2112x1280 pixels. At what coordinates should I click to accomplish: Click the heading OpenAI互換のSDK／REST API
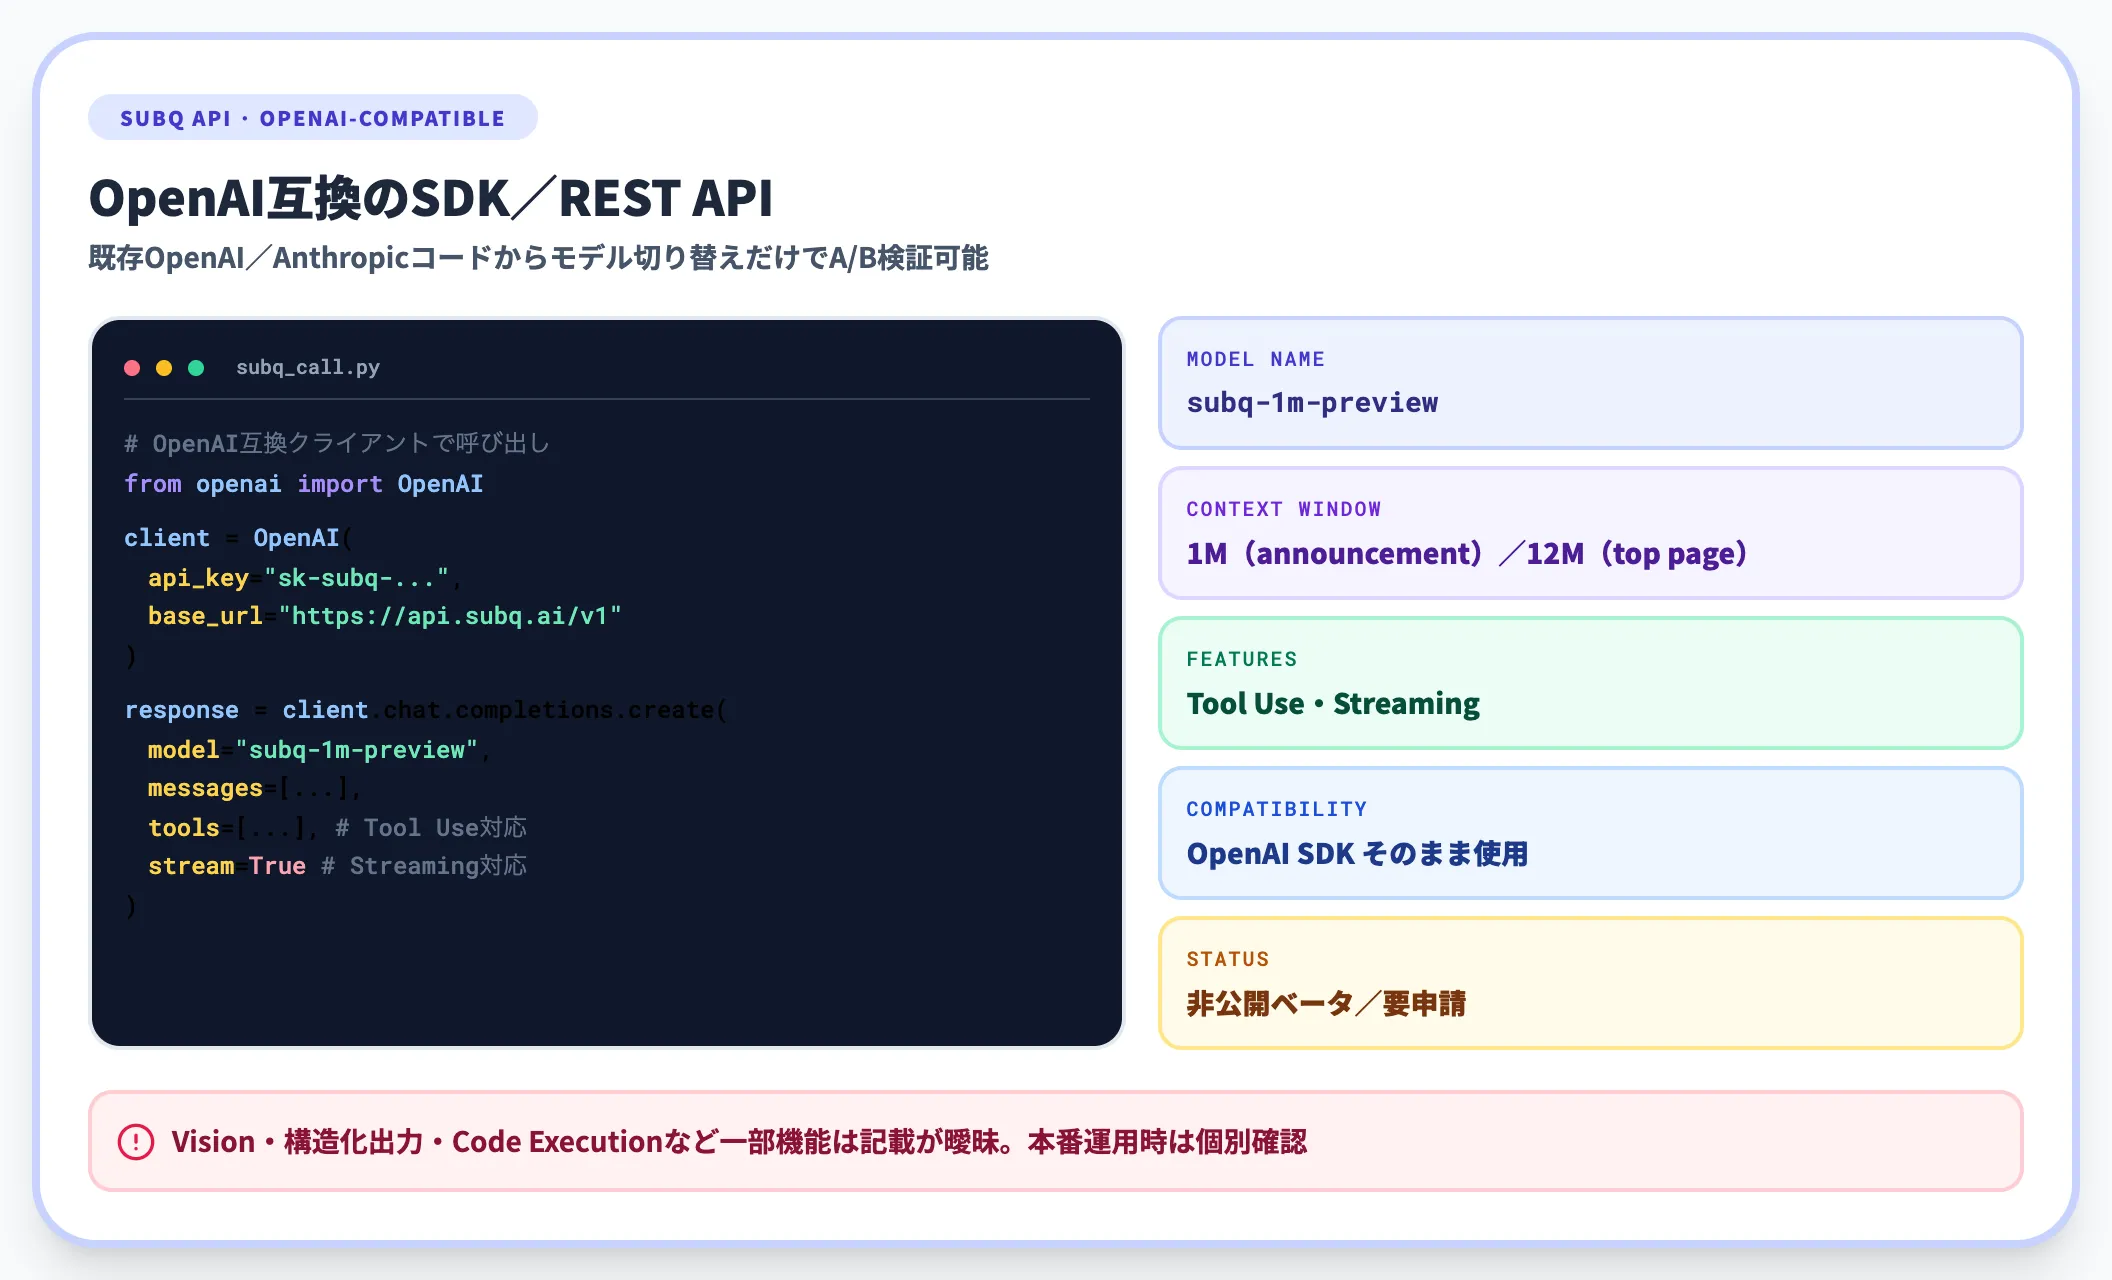[x=431, y=198]
